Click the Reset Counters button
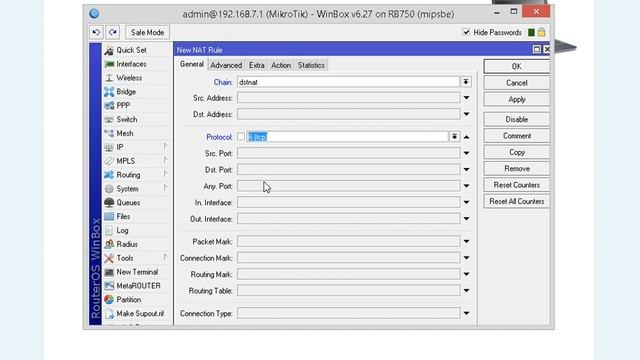This screenshot has width=640, height=360. [517, 185]
